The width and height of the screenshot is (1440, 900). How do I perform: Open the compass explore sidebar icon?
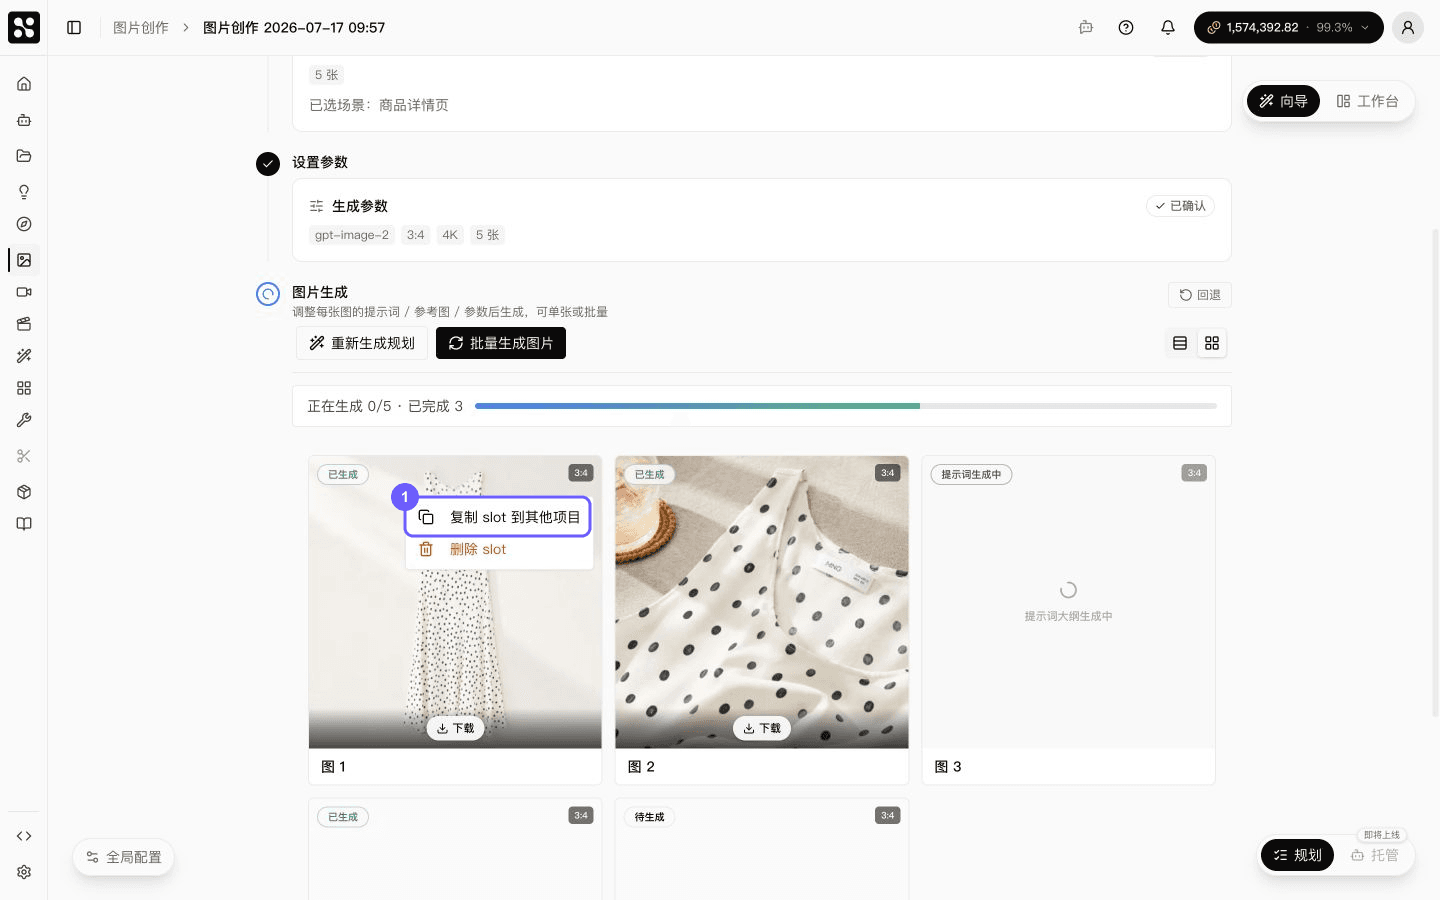coord(24,224)
